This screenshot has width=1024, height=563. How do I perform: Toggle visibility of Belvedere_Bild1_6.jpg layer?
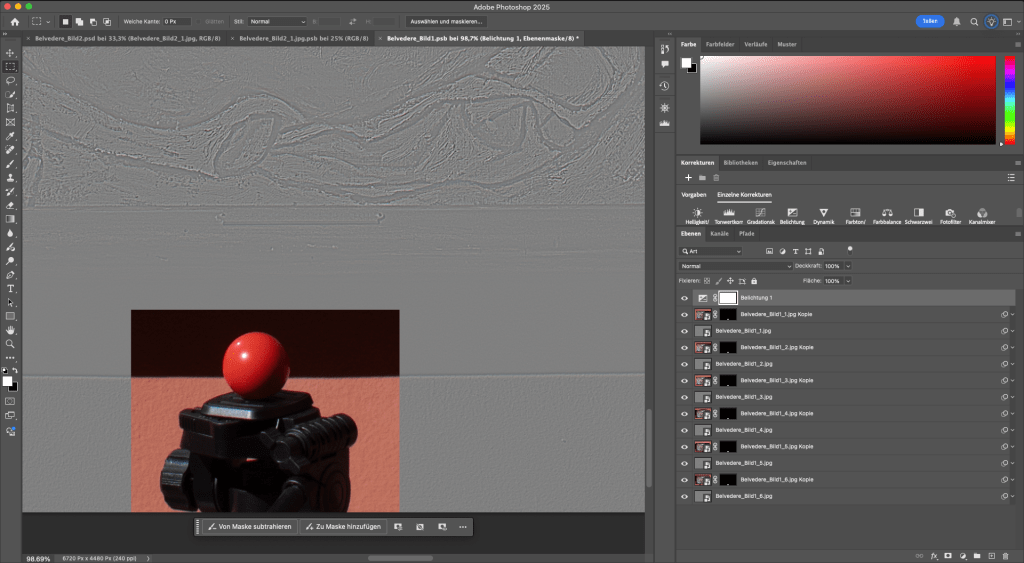685,496
